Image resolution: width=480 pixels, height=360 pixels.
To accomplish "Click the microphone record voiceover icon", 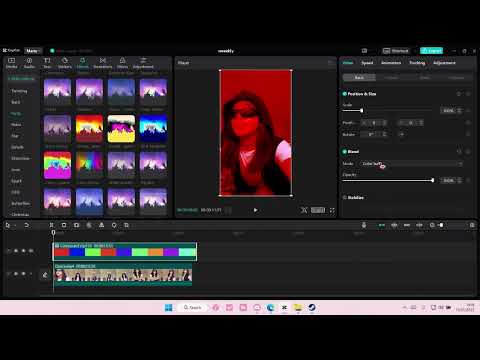I will [x=364, y=225].
